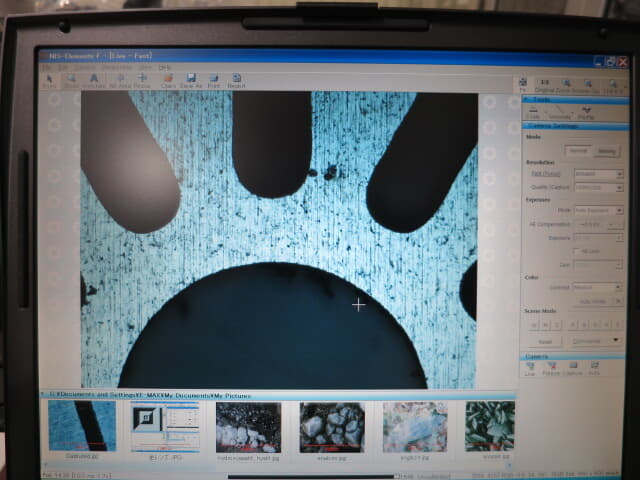Click the second thumbnail showing a screenshot
The image size is (640, 480).
(x=165, y=427)
